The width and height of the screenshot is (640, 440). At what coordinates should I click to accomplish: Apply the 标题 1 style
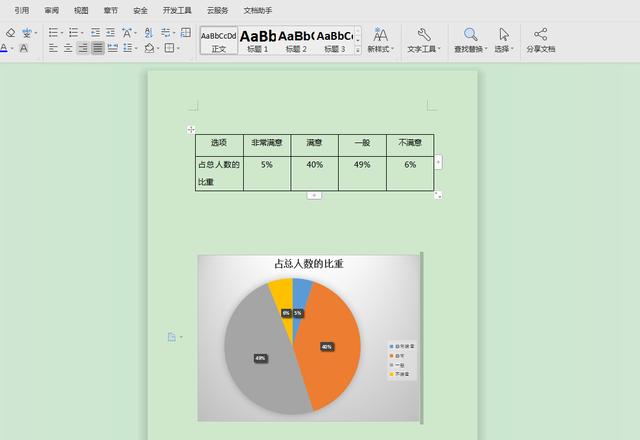click(x=258, y=40)
